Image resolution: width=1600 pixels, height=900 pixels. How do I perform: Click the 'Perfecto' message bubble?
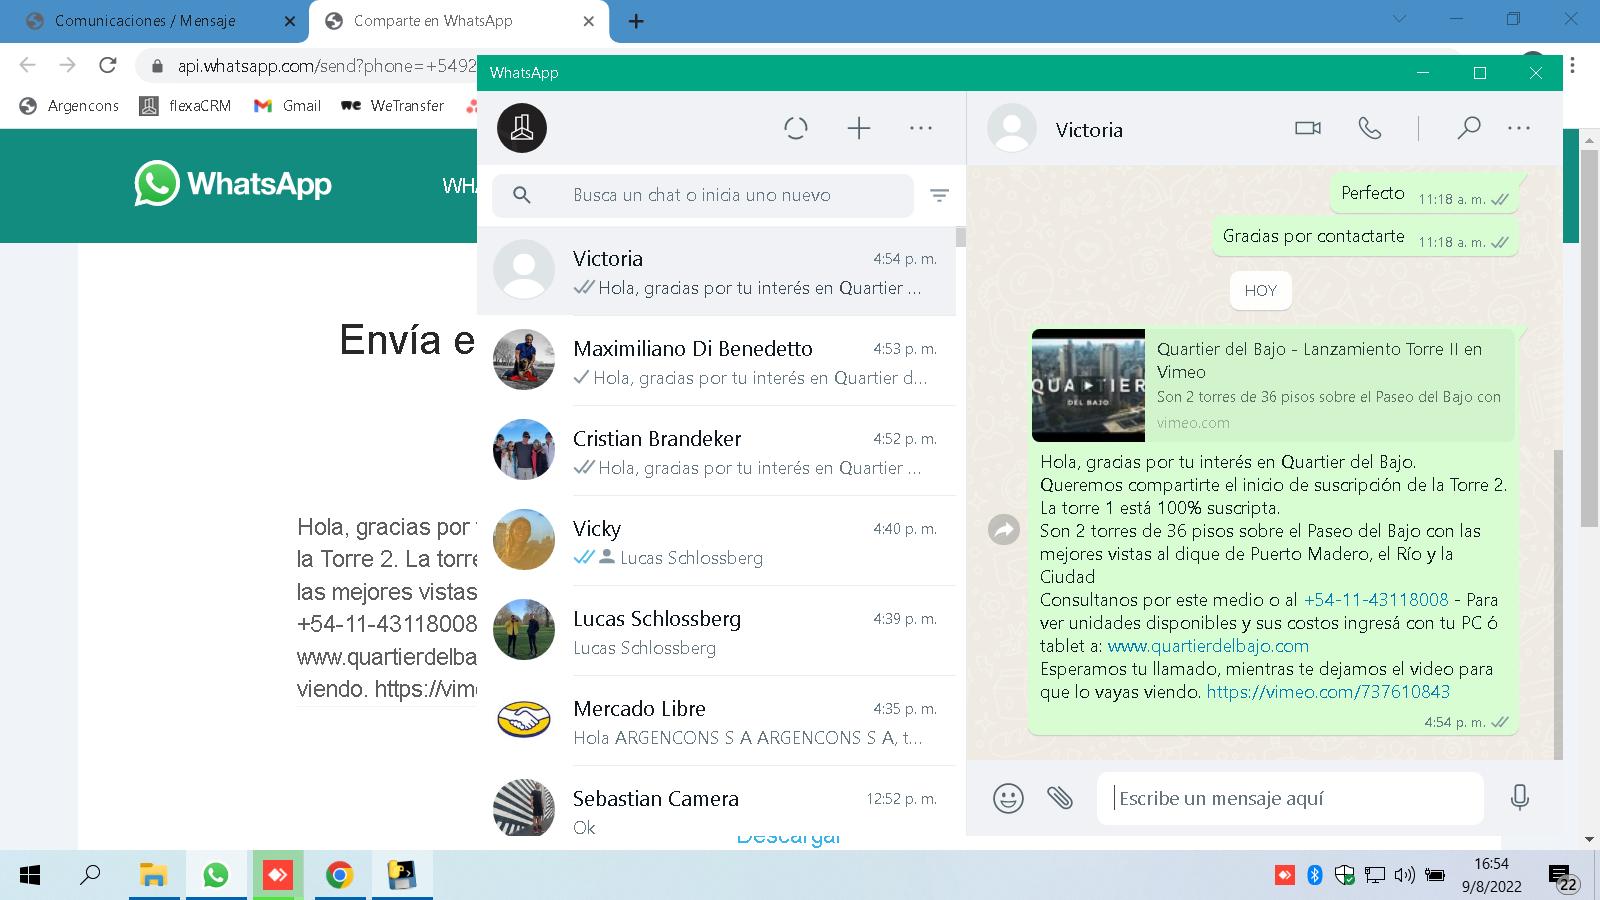tap(1424, 194)
